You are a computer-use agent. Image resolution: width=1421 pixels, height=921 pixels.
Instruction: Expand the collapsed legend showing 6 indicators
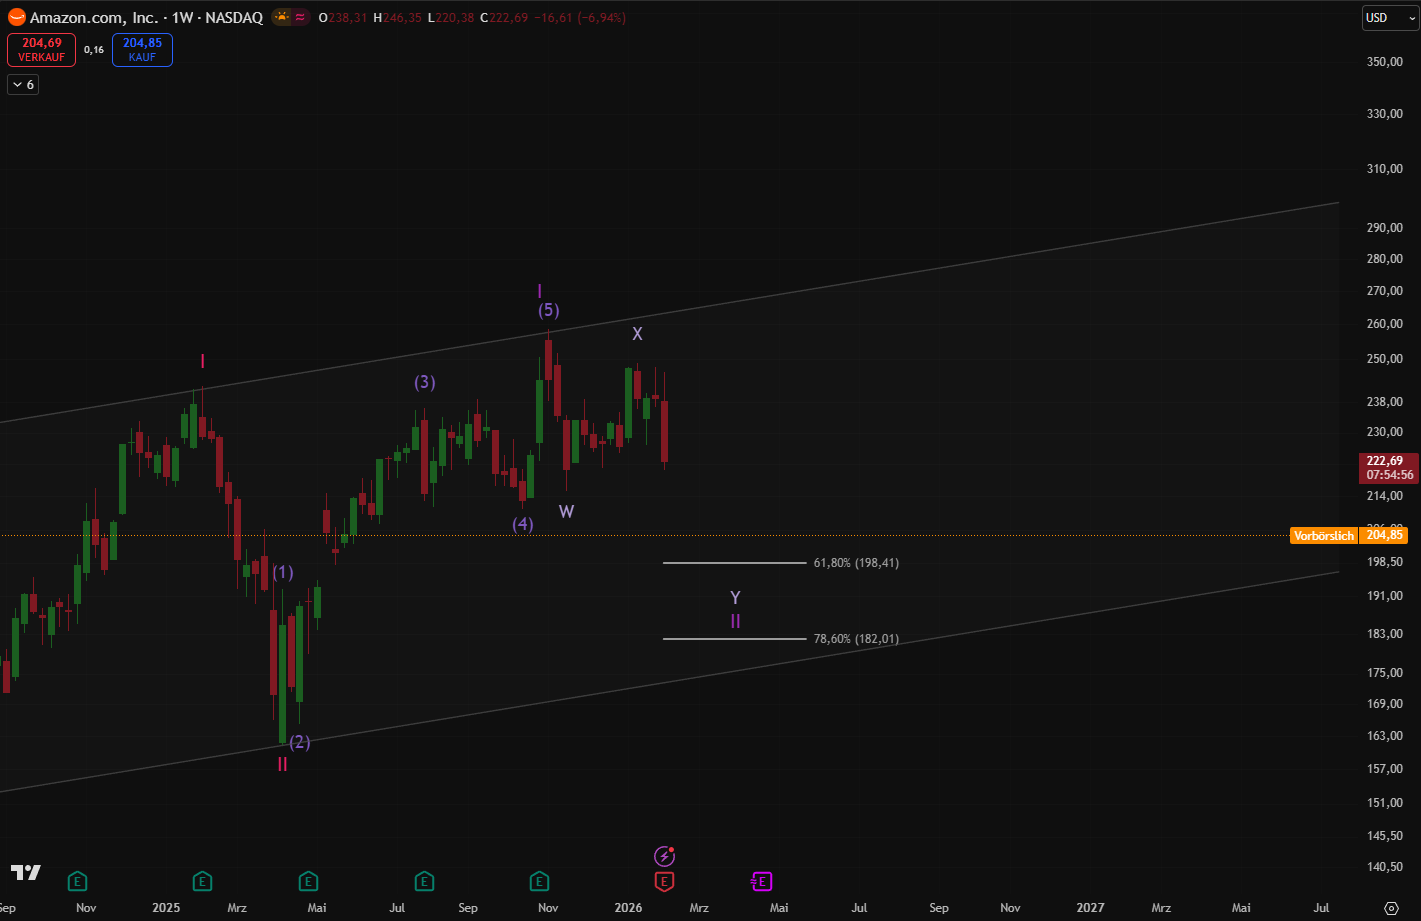tap(22, 85)
